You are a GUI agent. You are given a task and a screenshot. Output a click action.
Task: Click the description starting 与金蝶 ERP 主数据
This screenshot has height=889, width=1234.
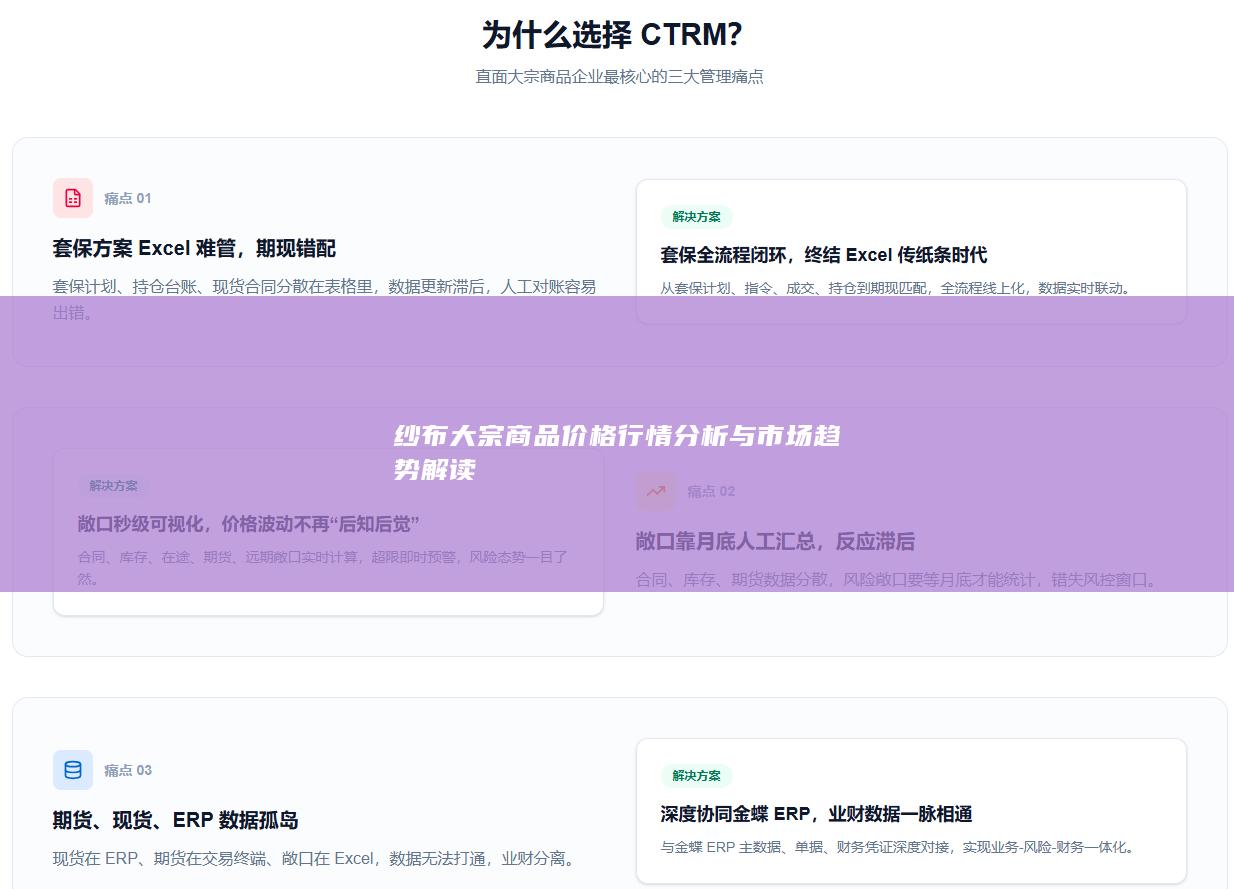[899, 847]
